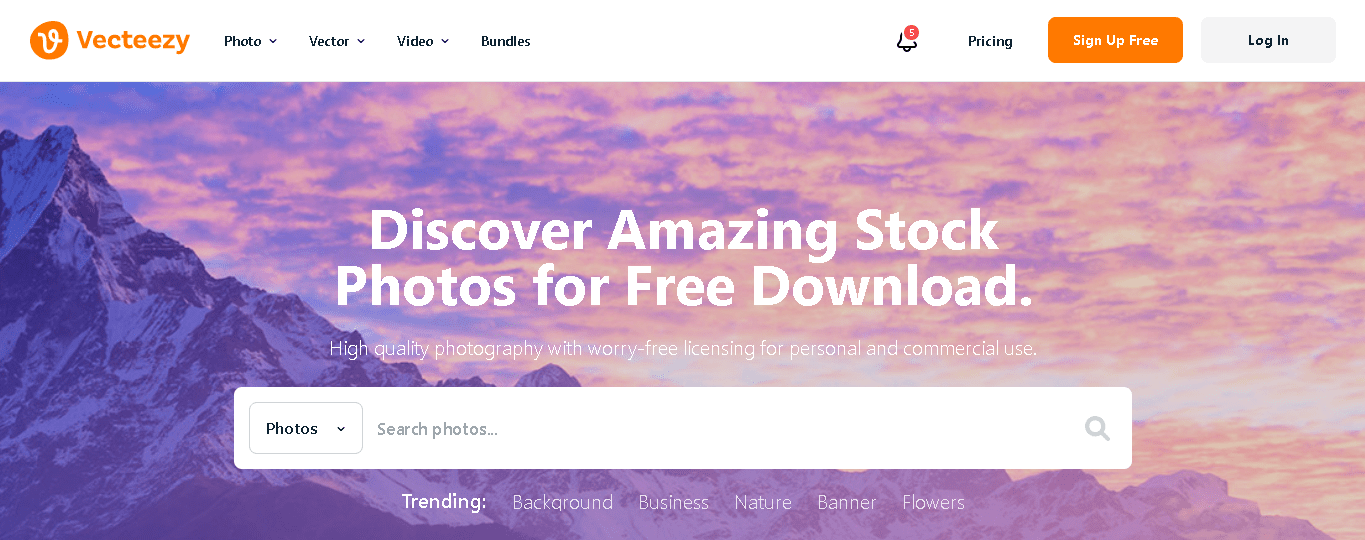
Task: Go to the Pricing page
Action: 990,41
